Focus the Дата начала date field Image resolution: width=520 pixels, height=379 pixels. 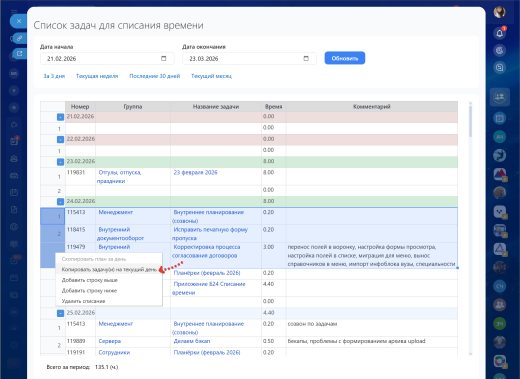coord(107,58)
